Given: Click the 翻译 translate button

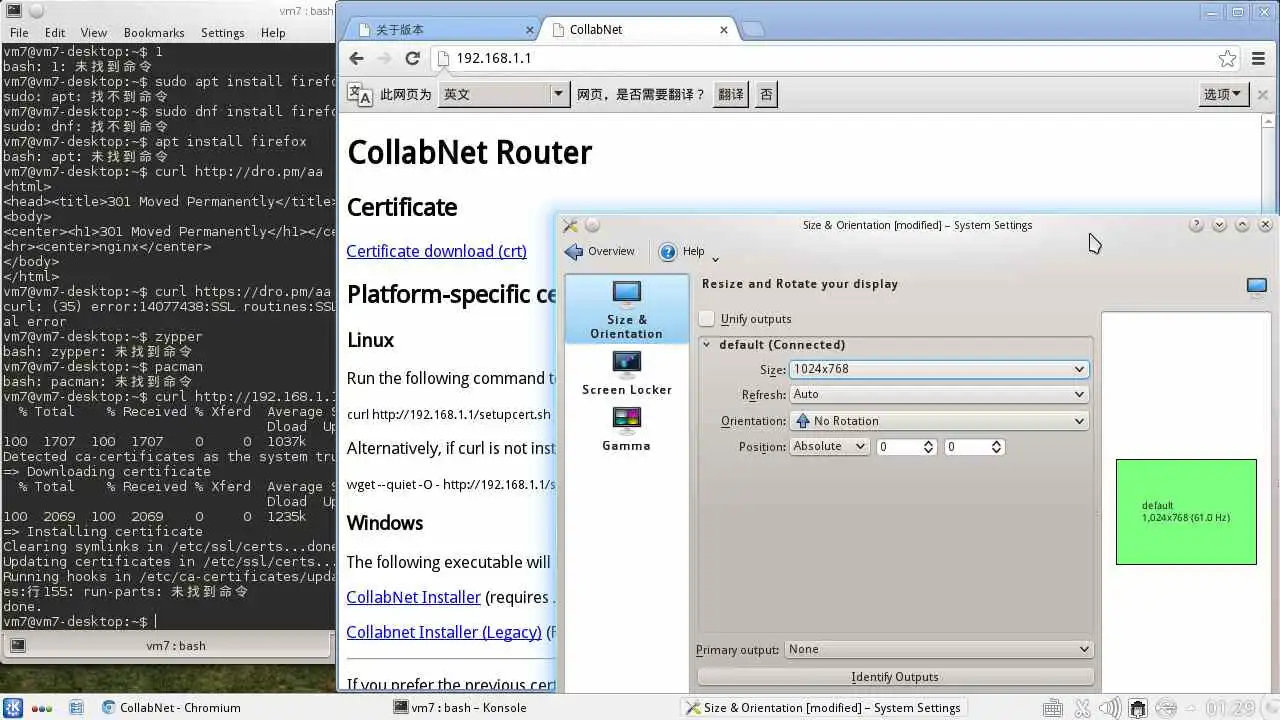Looking at the screenshot, I should coord(731,94).
